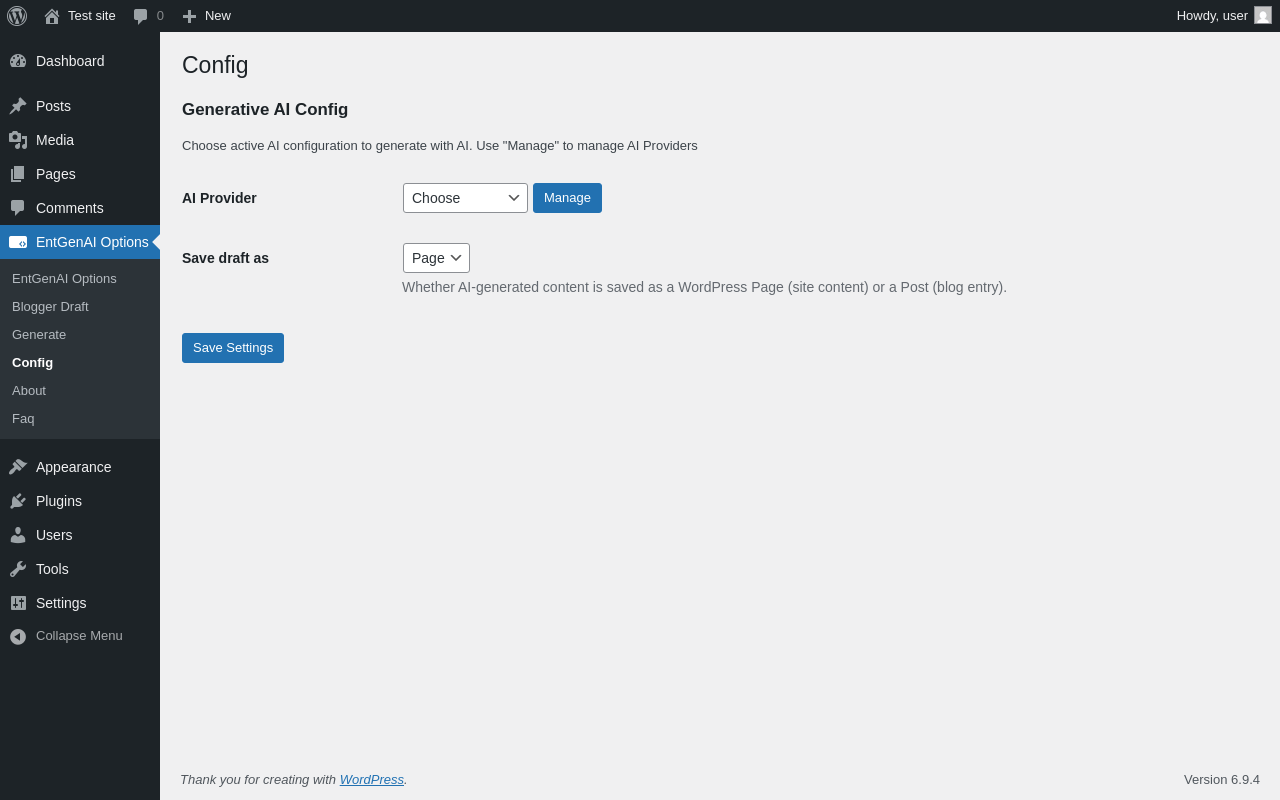Open the Media menu item

pos(55,140)
